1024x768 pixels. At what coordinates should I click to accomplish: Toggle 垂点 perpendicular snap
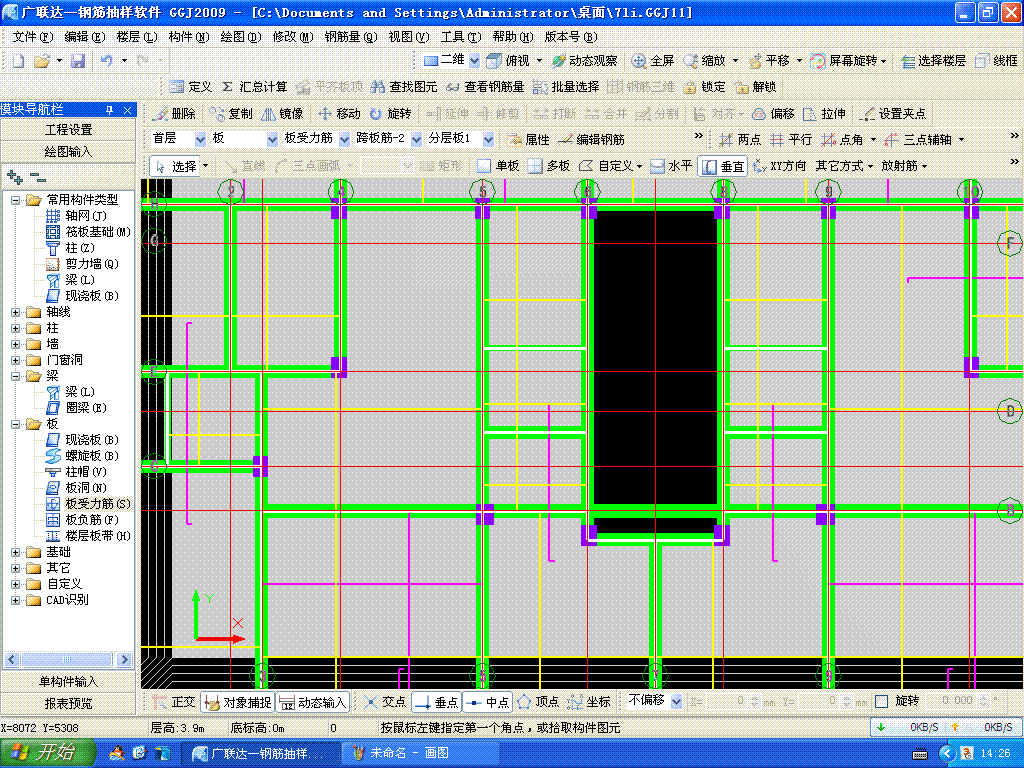tap(436, 702)
